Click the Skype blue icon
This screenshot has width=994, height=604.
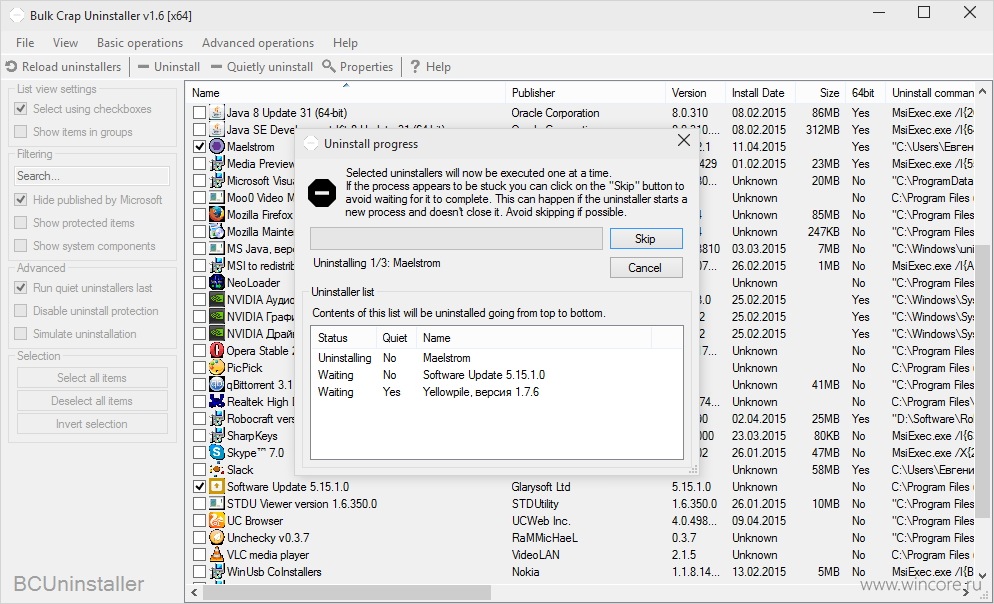click(x=217, y=453)
